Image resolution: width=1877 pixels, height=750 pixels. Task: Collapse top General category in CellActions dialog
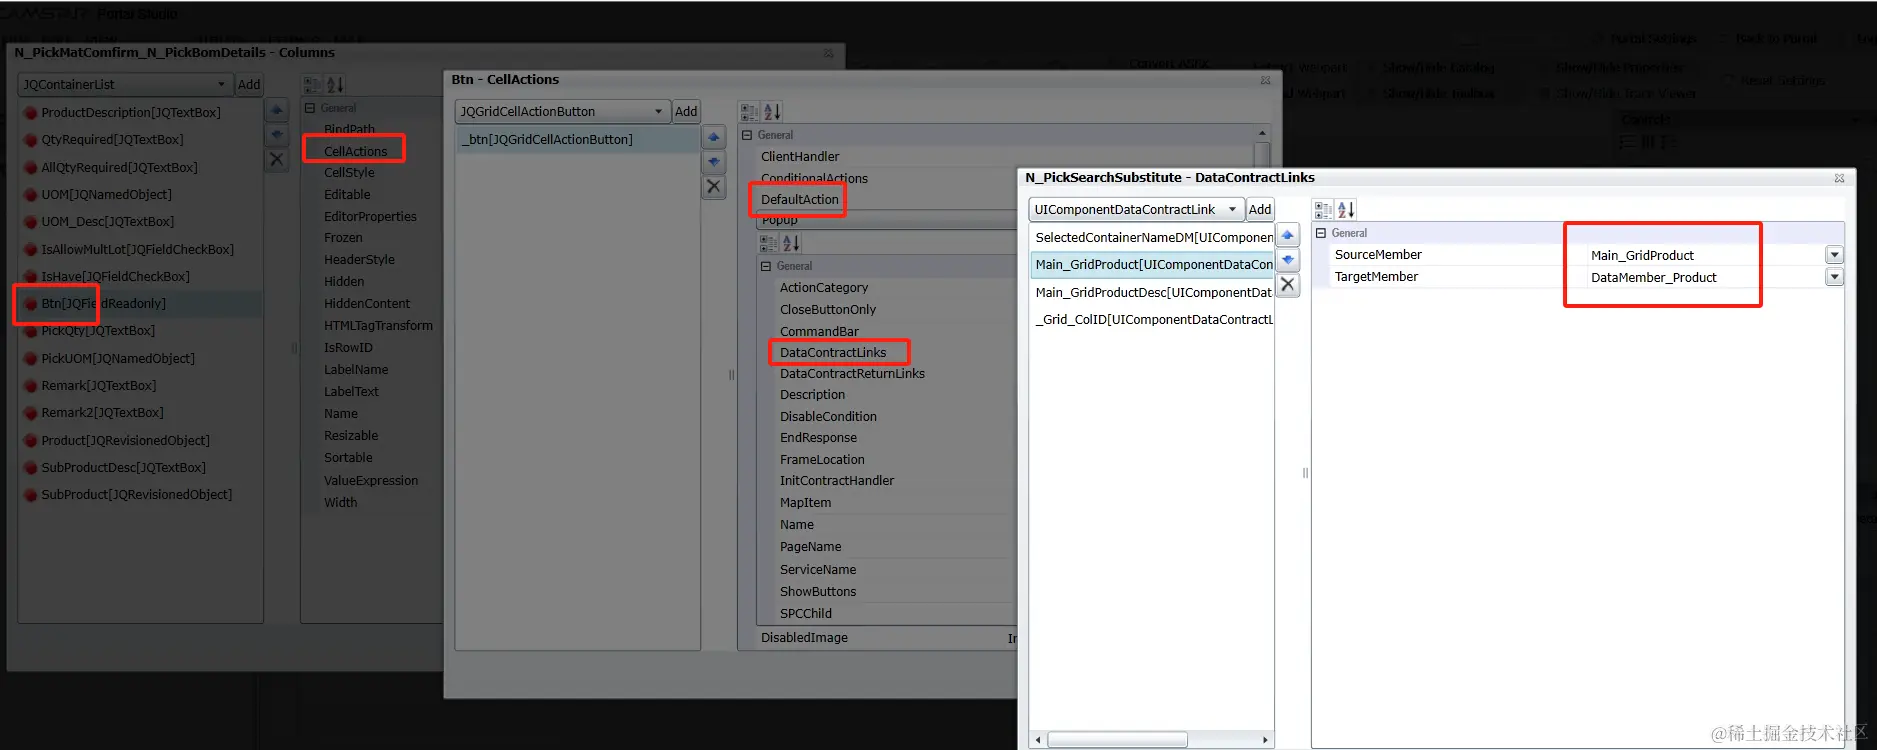click(x=747, y=135)
